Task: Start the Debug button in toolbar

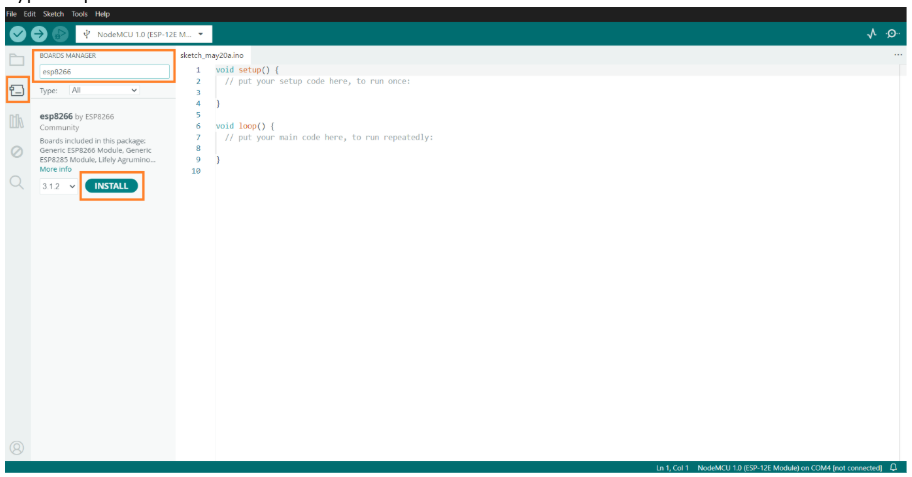Action: click(60, 34)
